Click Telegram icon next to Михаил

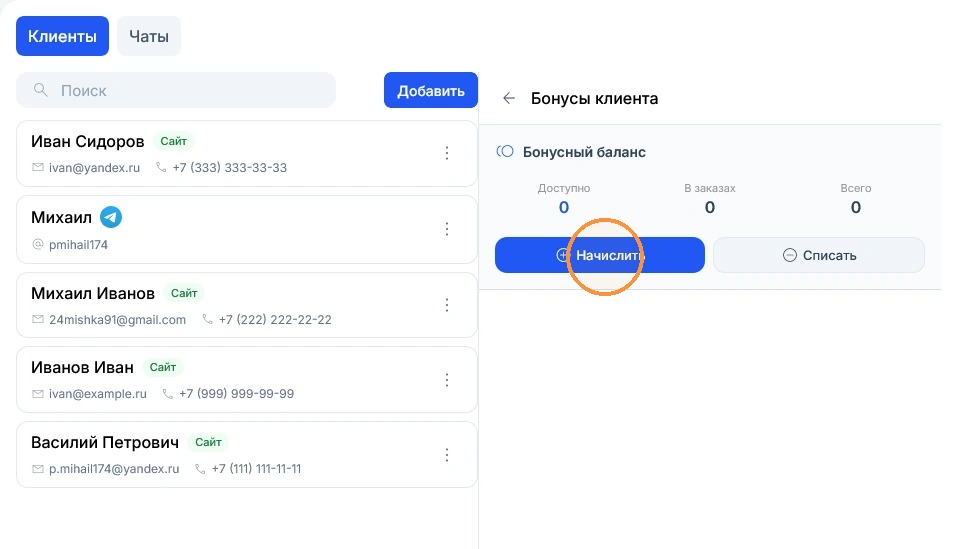[111, 217]
